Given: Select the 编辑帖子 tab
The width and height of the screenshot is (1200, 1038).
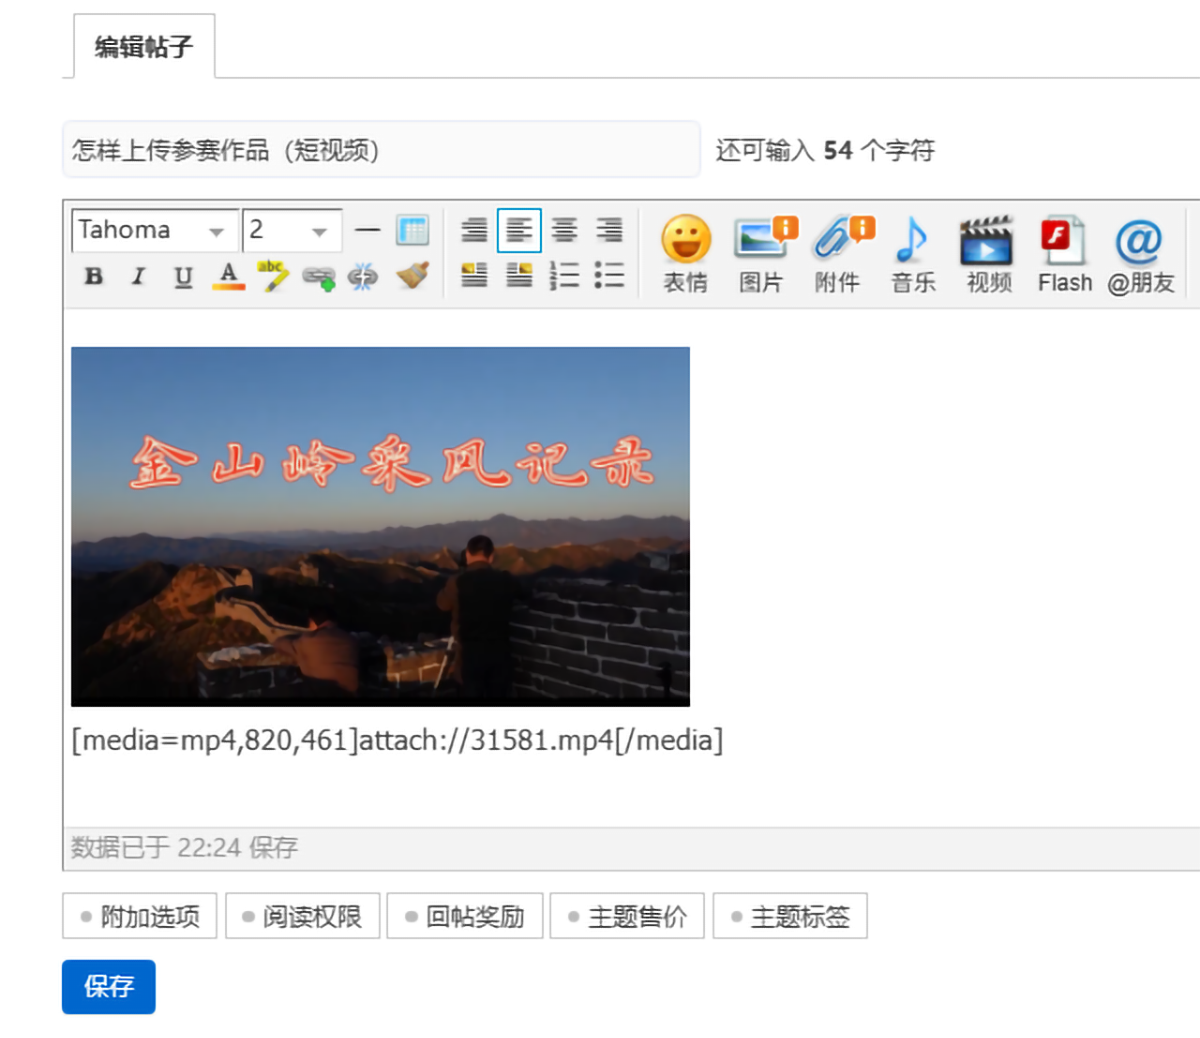Looking at the screenshot, I should tap(144, 46).
